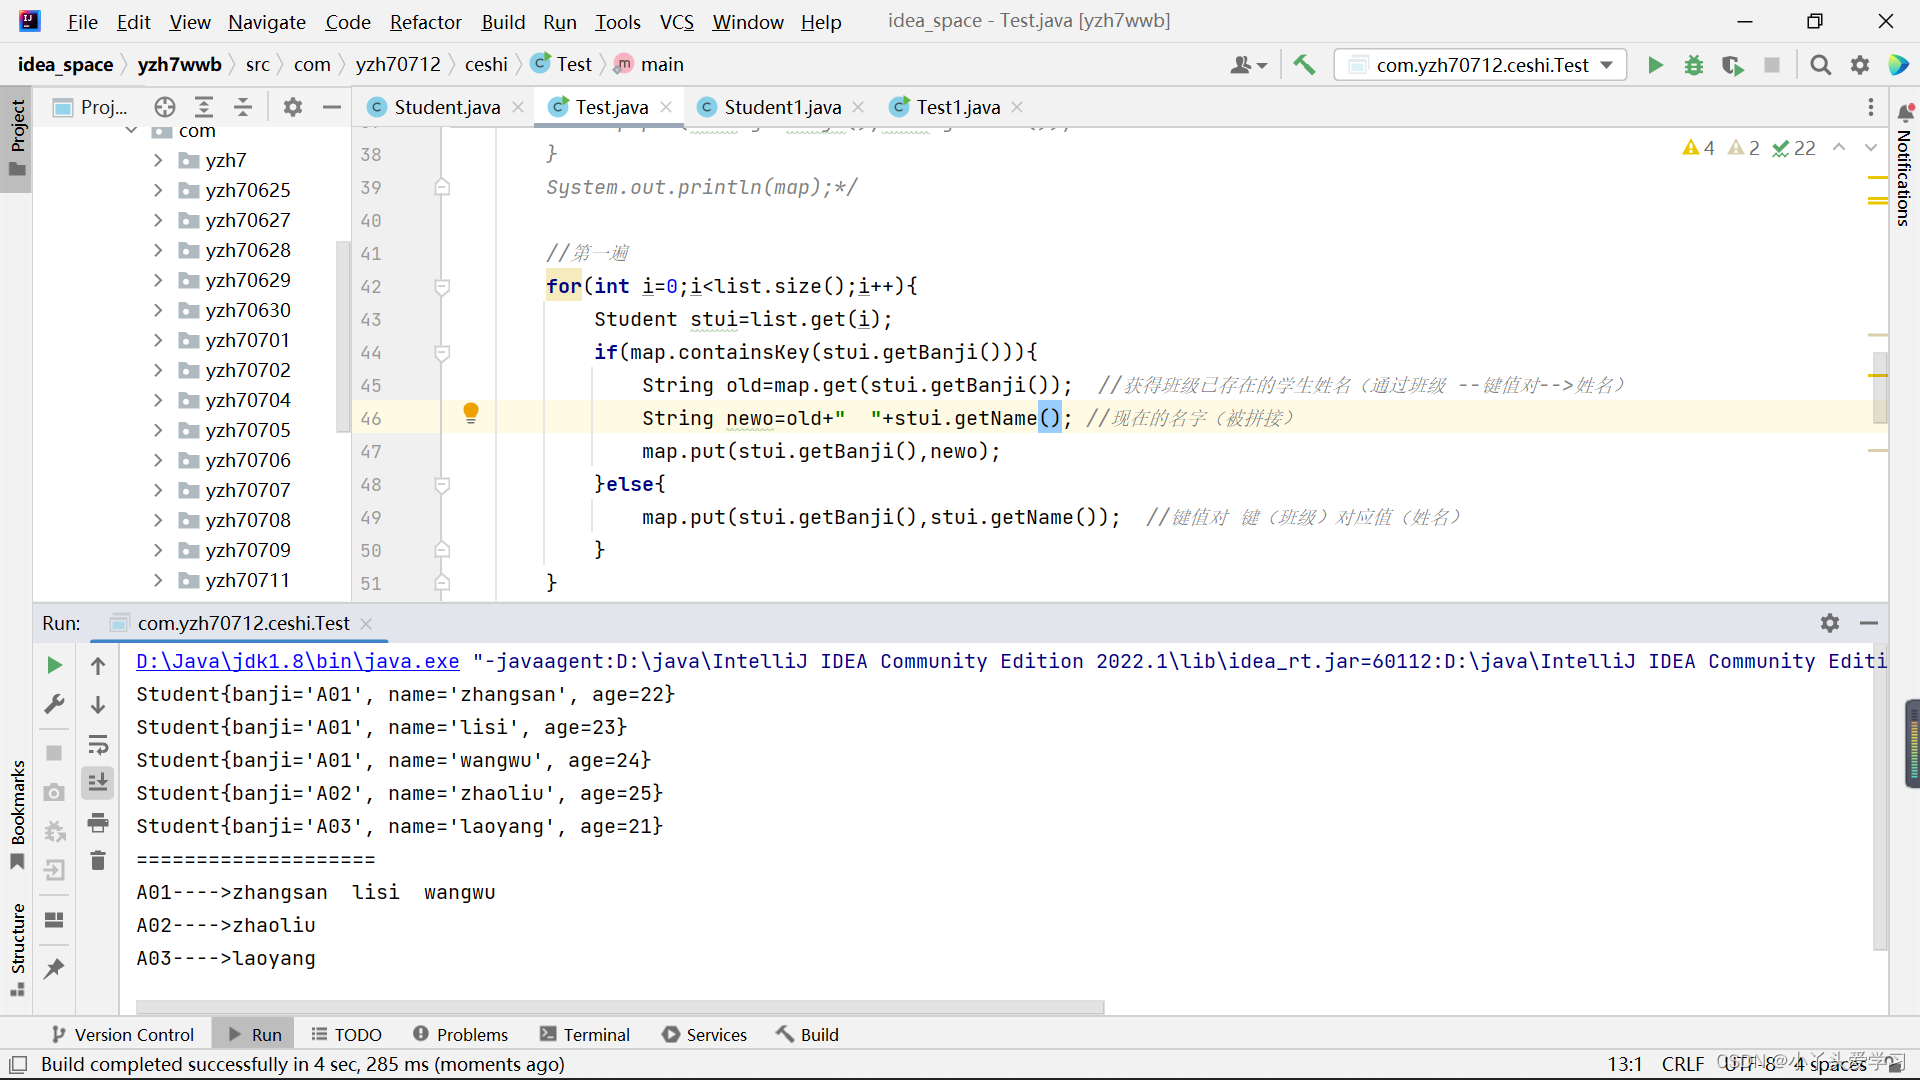Toggle tool window bars icon in status bar
1920x1080 pixels.
18,1064
